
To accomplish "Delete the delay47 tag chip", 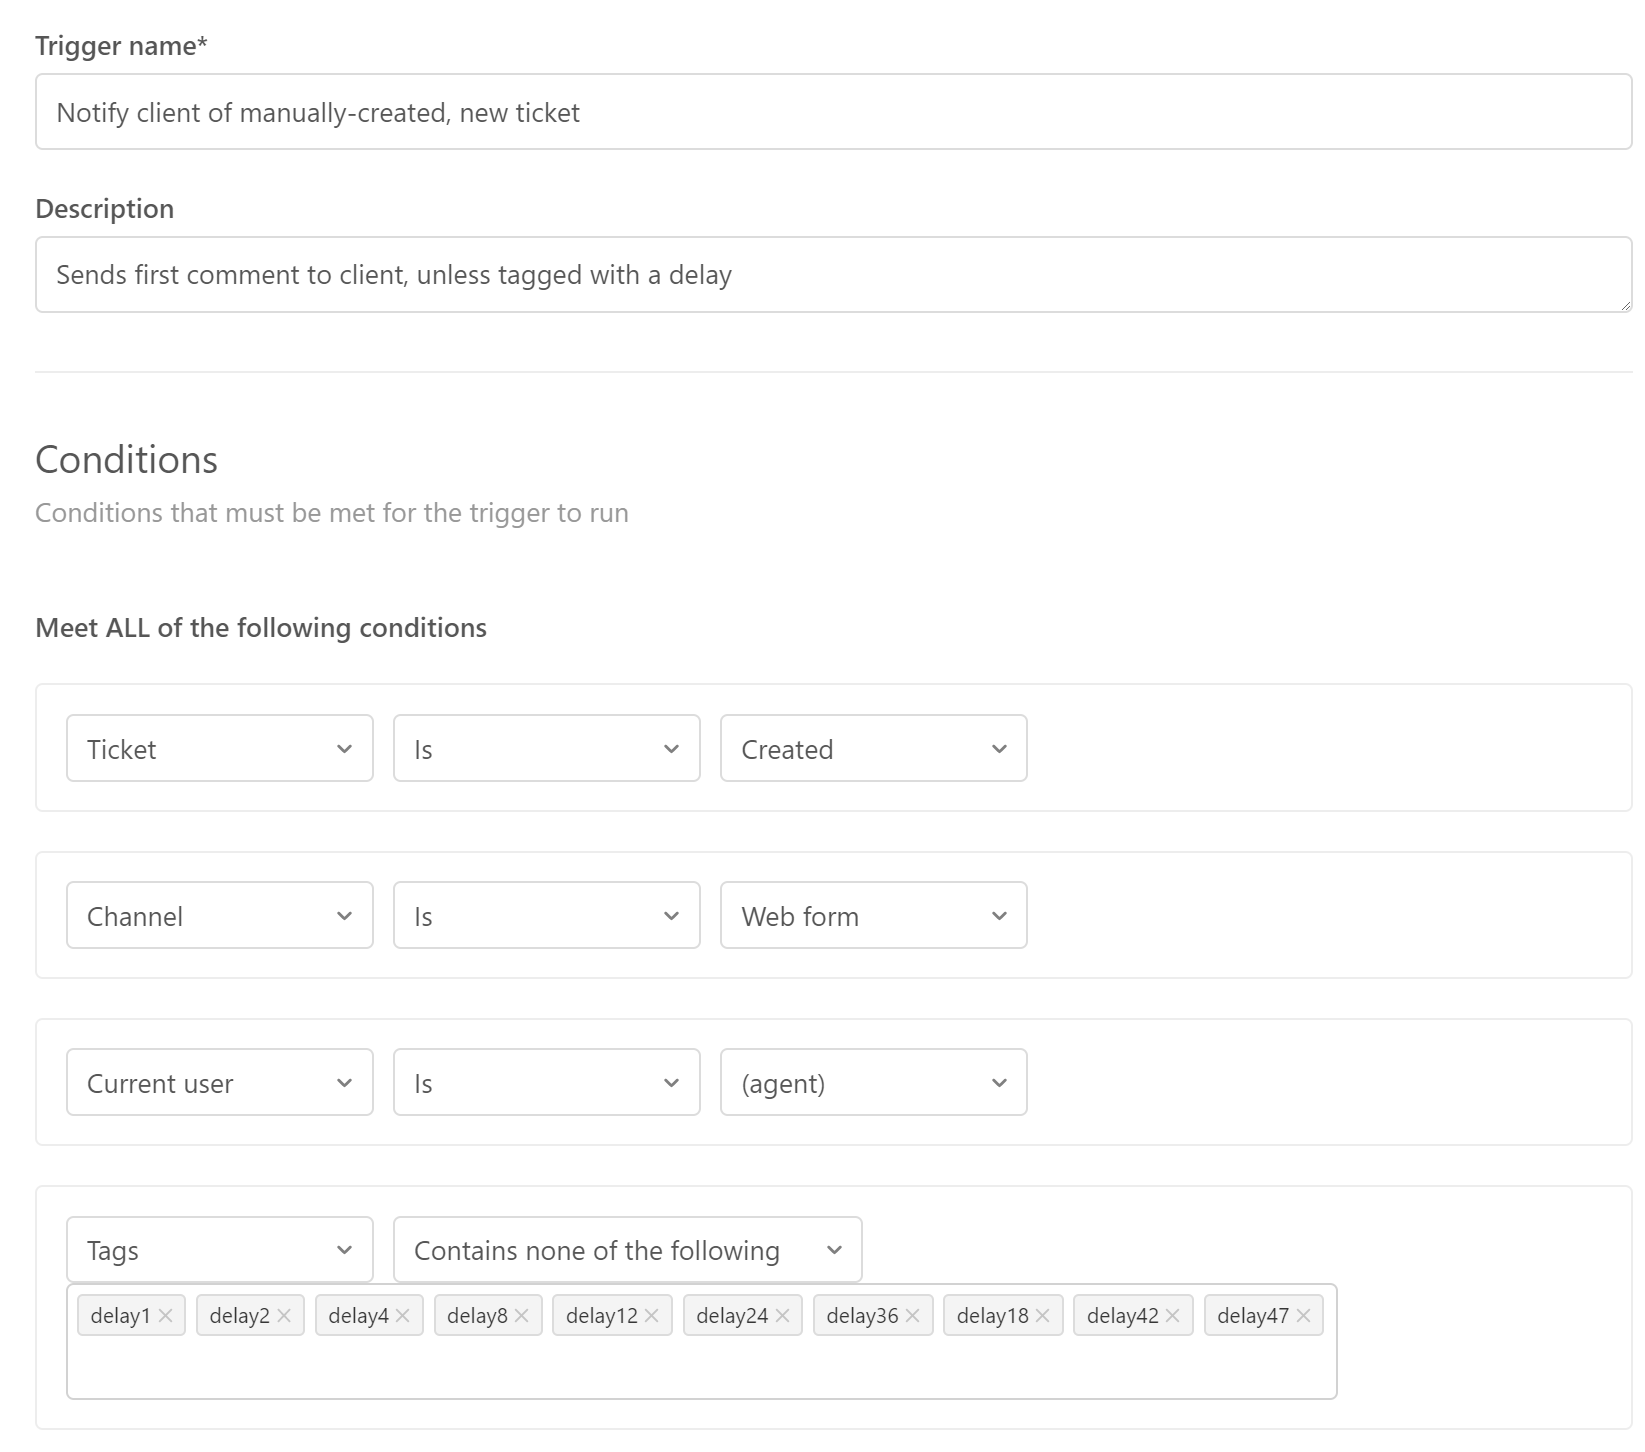I will 1303,1316.
